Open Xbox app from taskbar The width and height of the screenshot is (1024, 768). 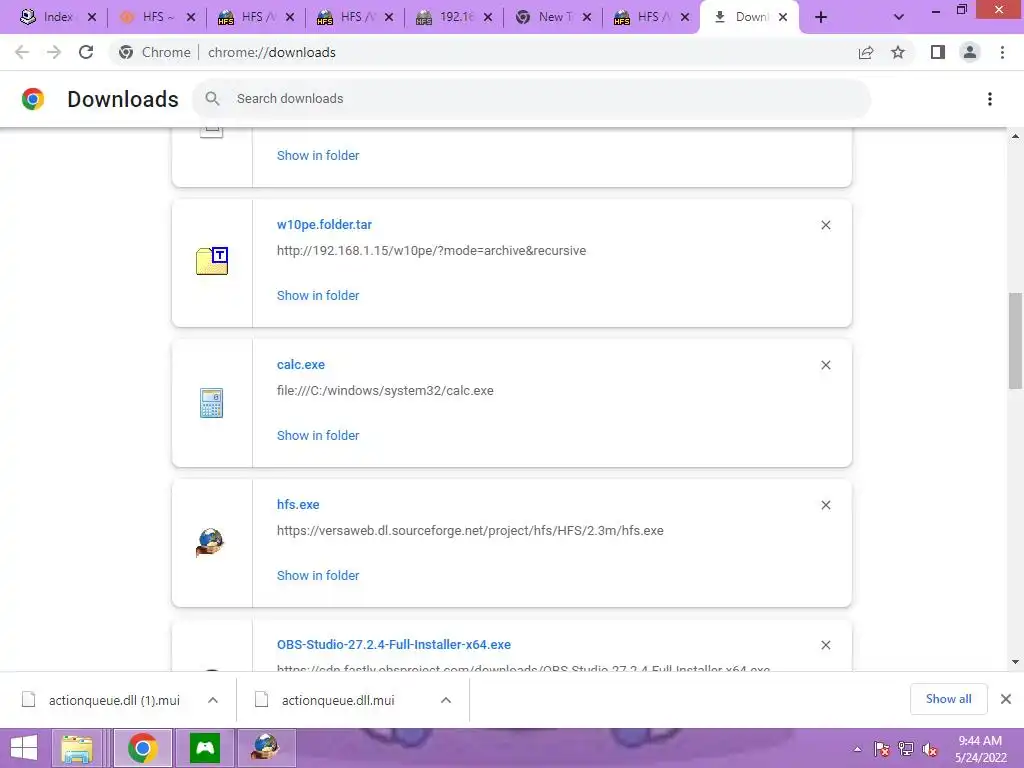click(205, 748)
